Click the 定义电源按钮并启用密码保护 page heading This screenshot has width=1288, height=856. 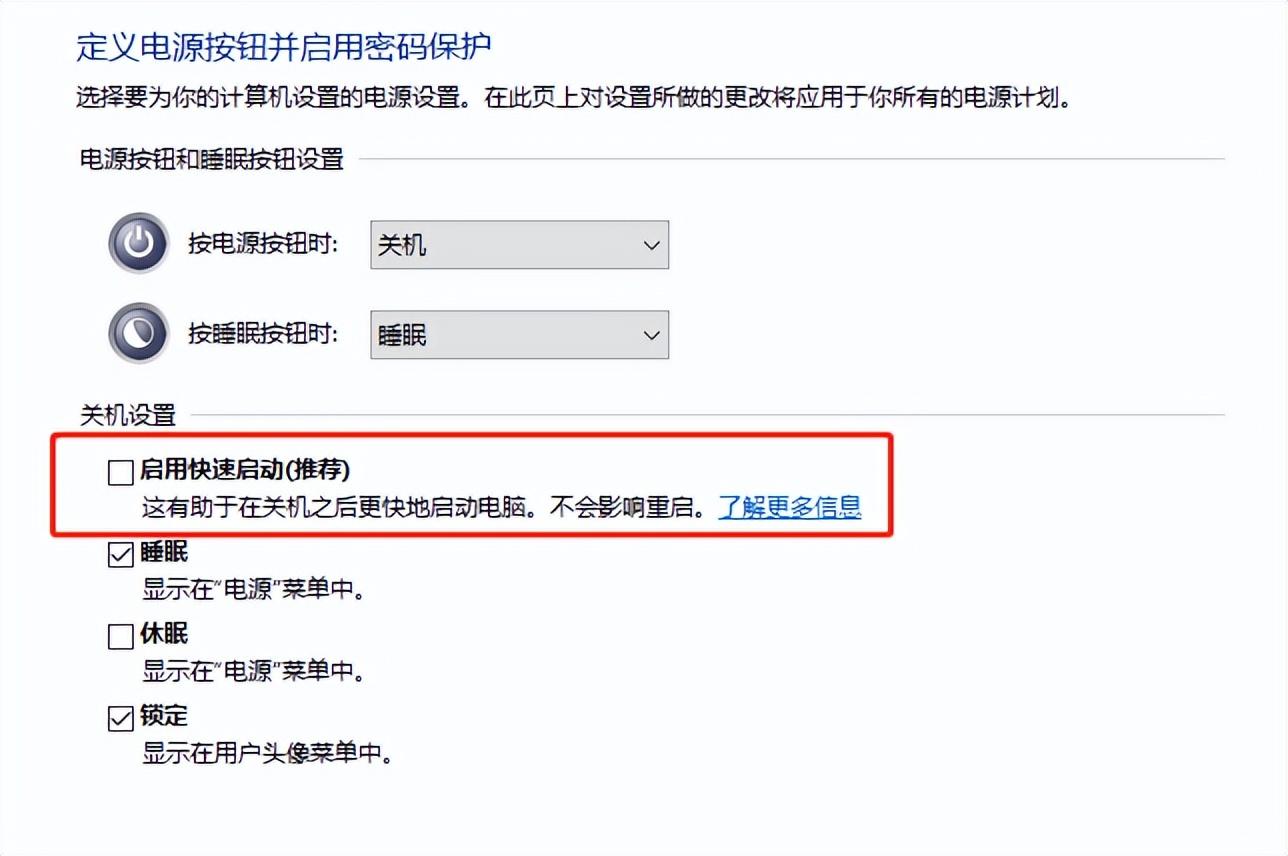284,46
